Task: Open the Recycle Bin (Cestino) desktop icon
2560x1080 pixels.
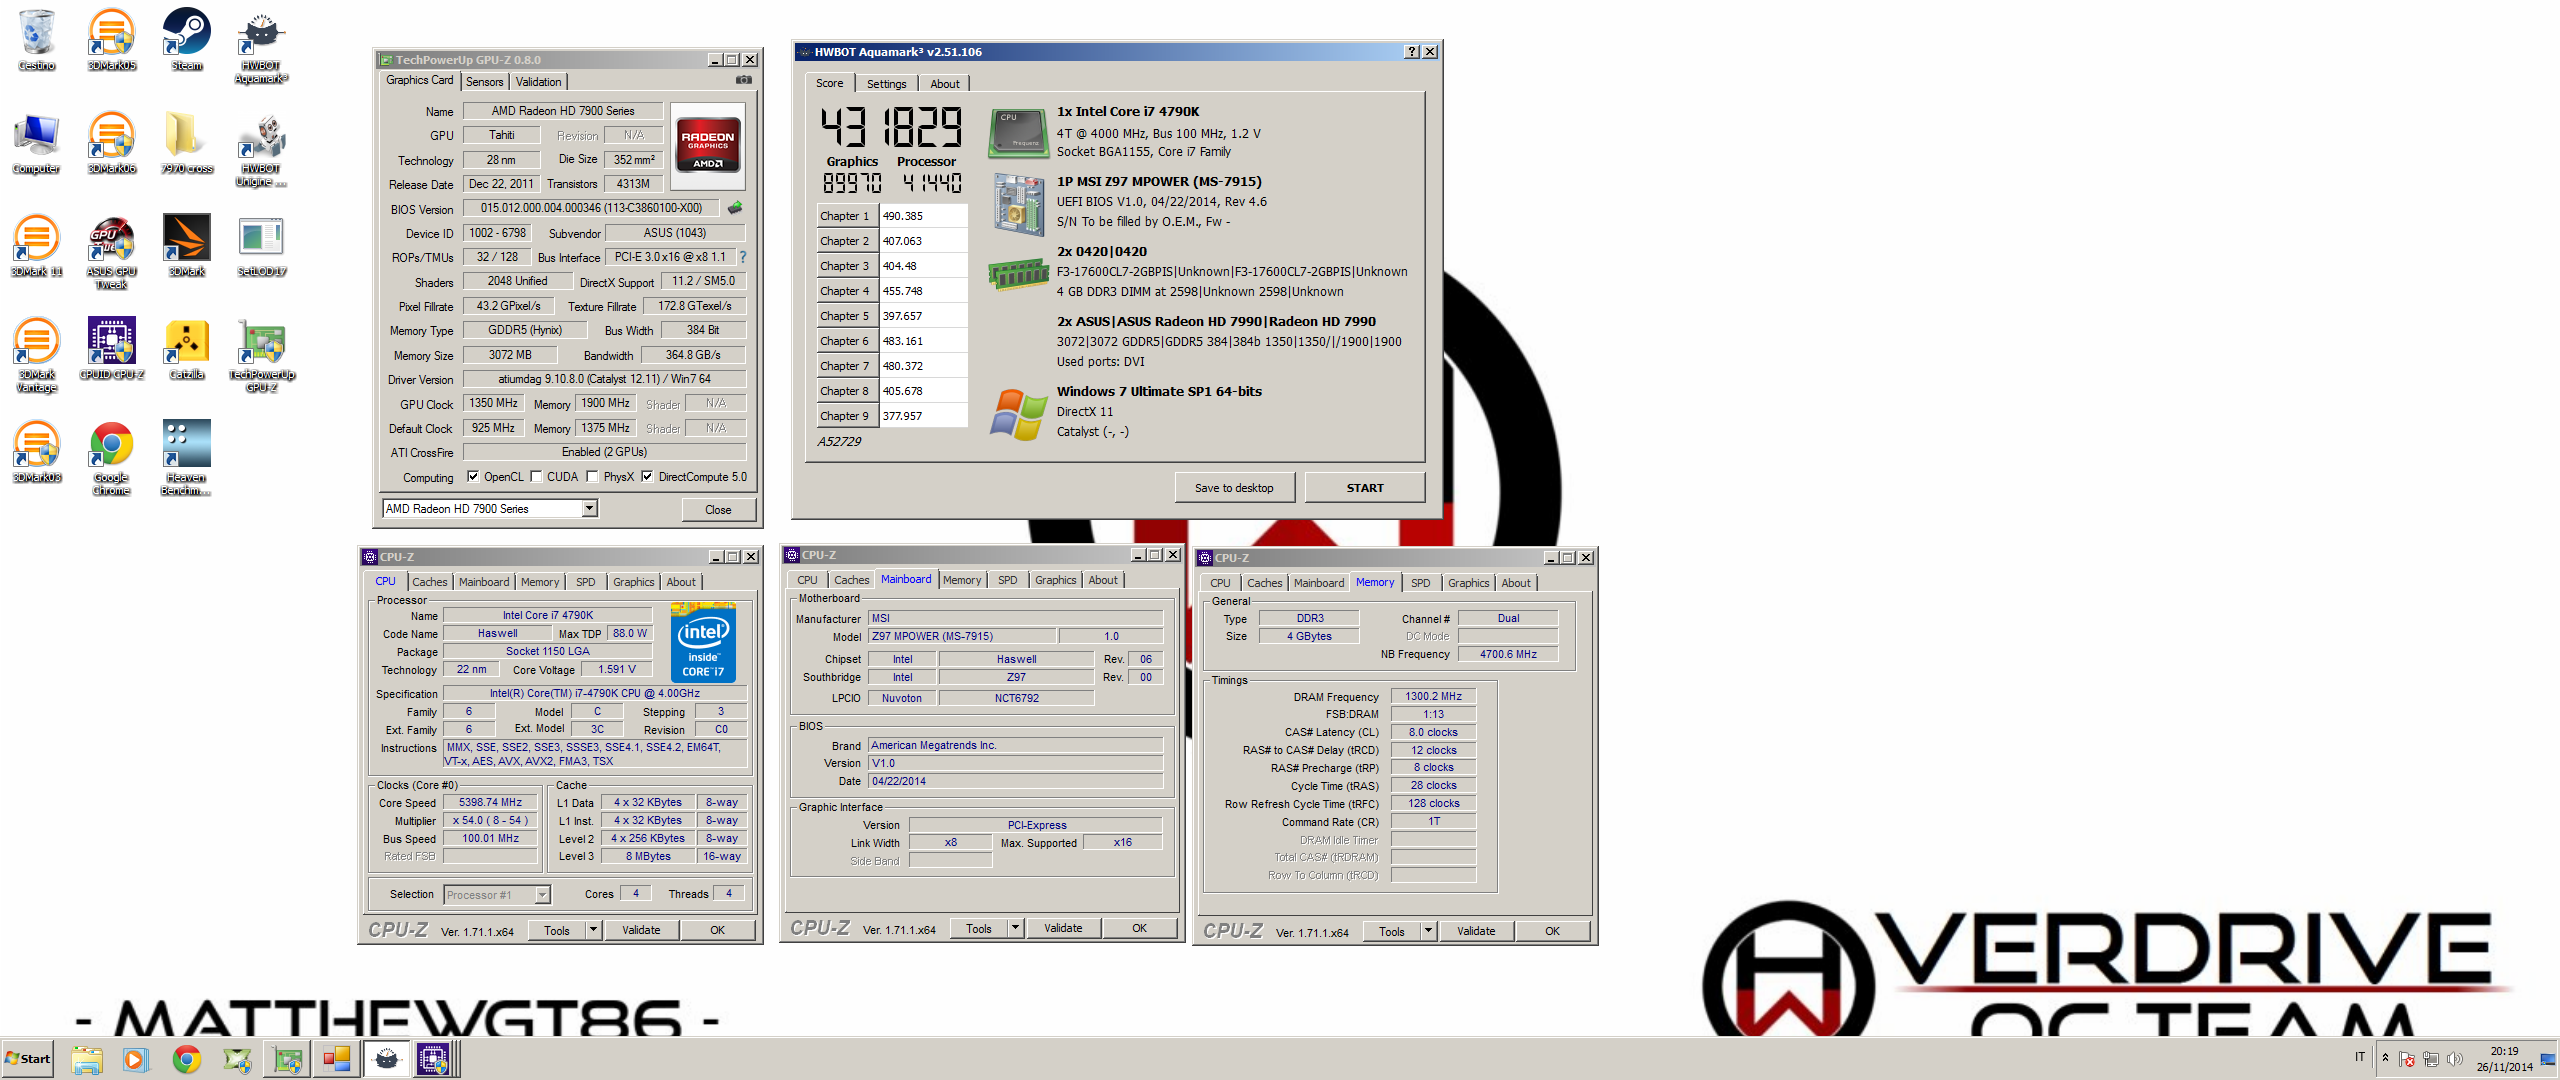Action: tap(37, 40)
